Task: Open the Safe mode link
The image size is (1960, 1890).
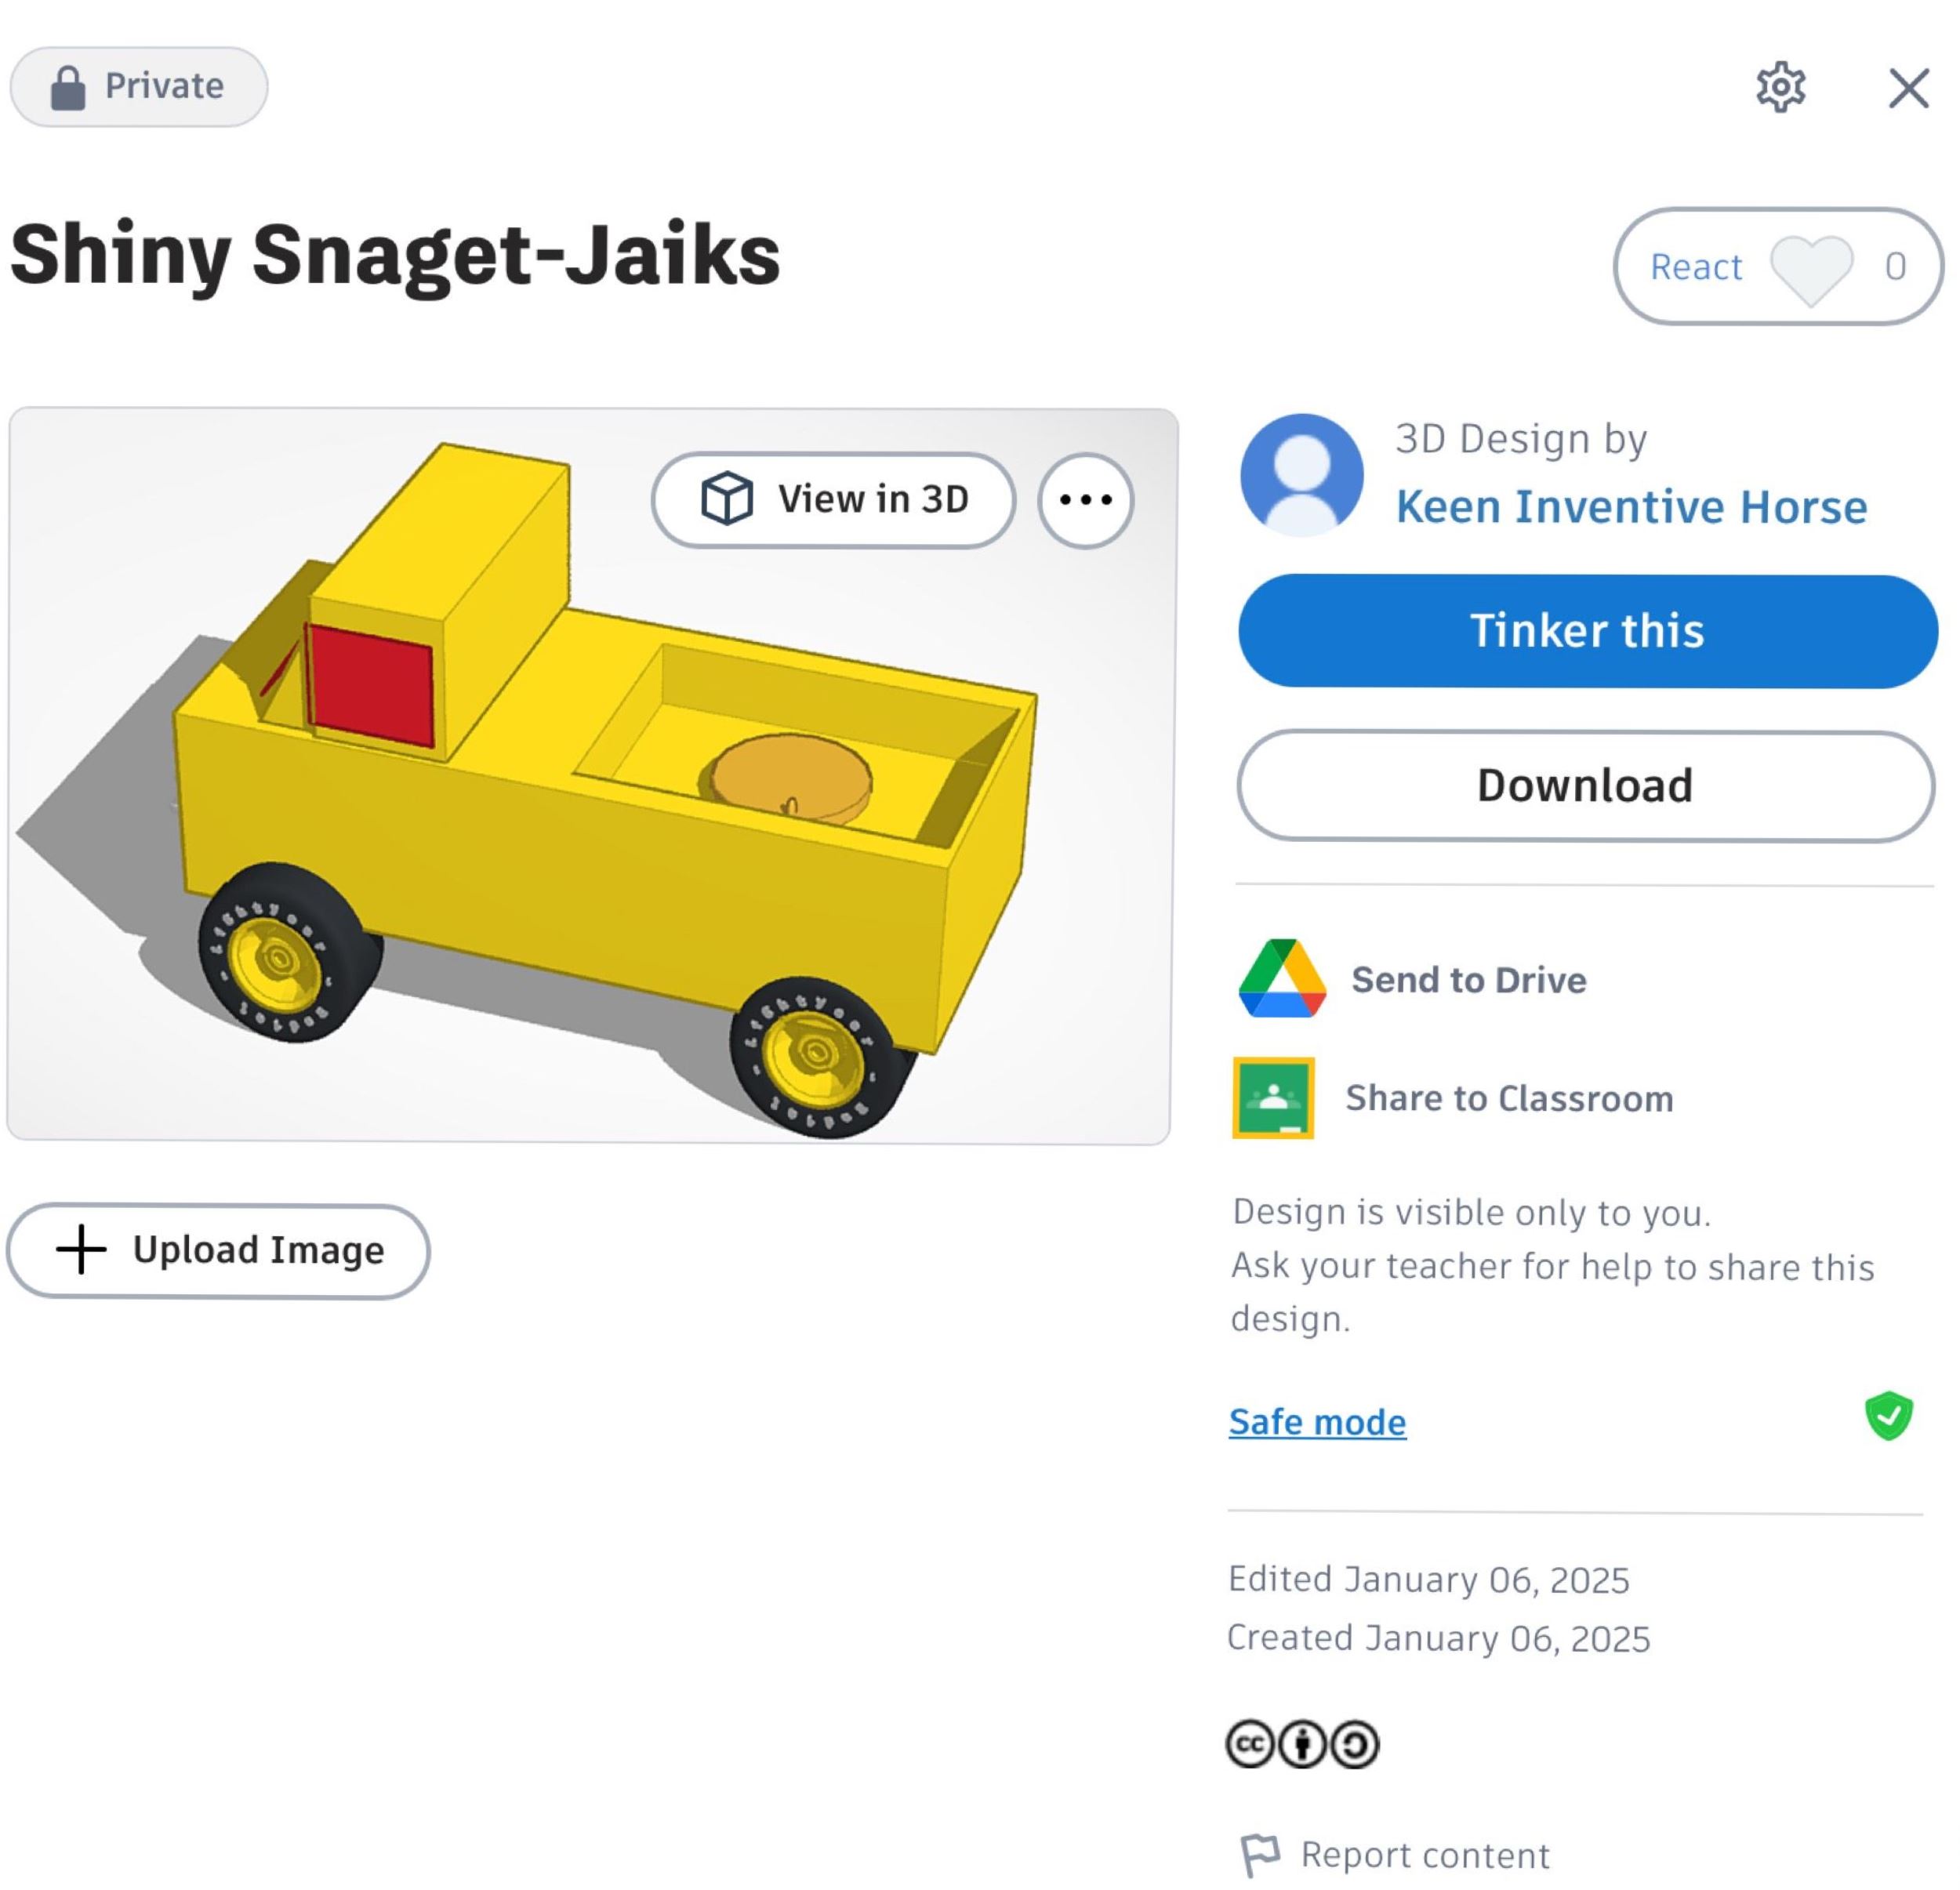Action: tap(1317, 1422)
